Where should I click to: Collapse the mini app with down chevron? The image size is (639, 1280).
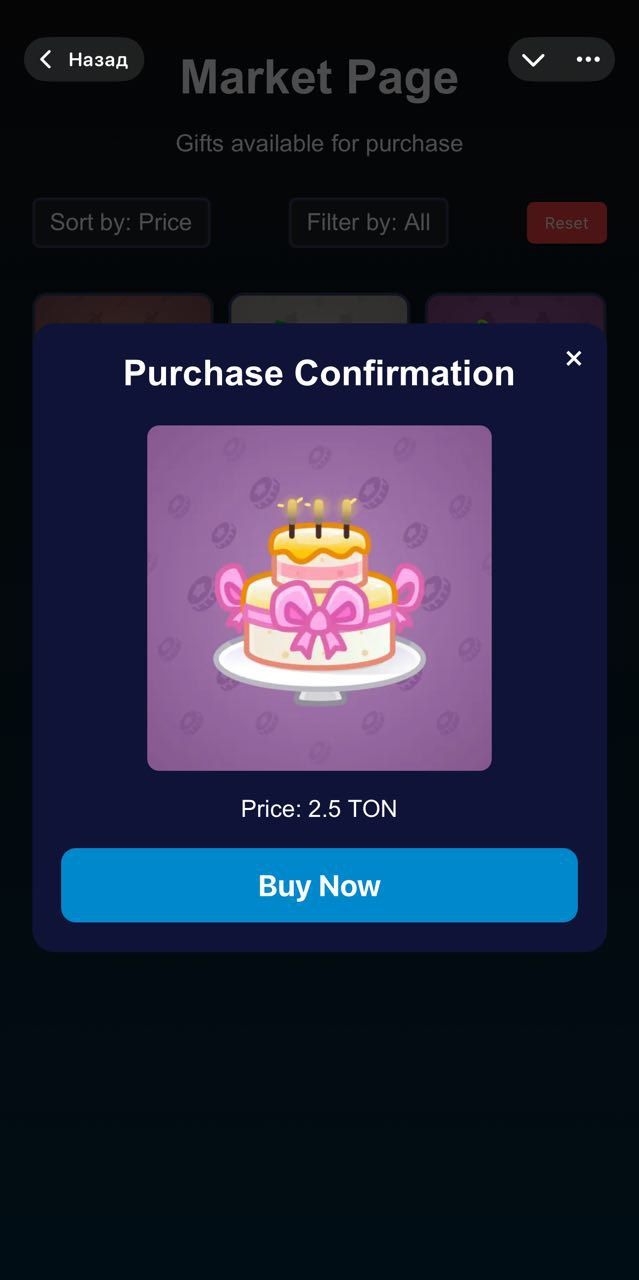click(534, 60)
